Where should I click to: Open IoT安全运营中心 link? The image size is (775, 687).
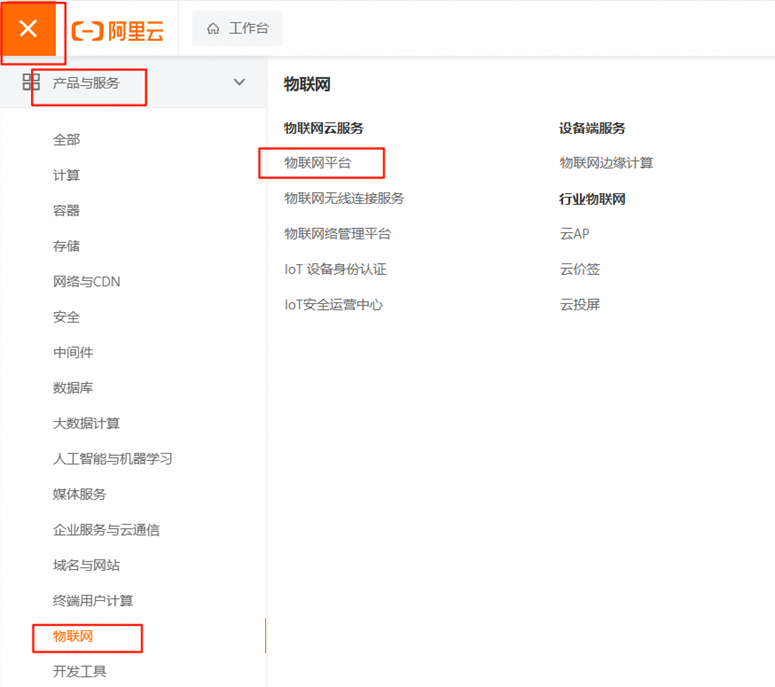coord(334,305)
